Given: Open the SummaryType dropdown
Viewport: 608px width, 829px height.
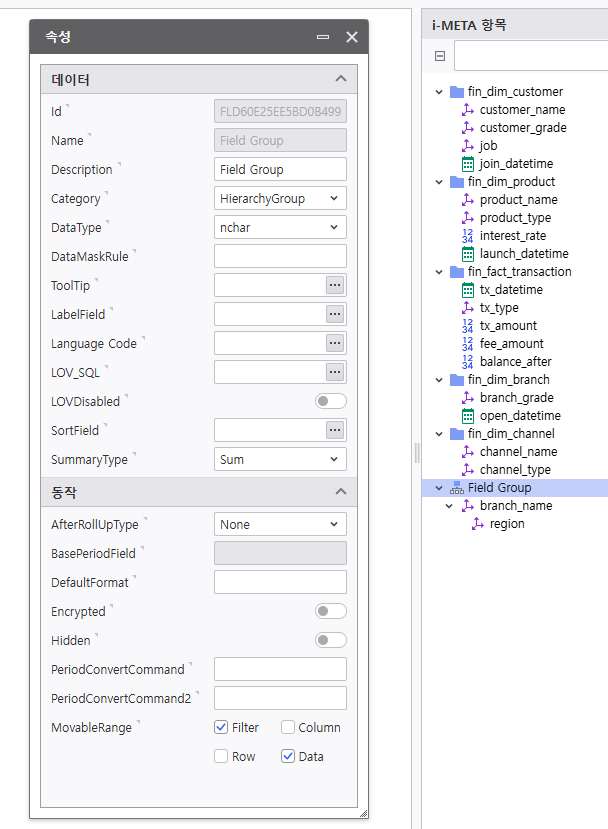Looking at the screenshot, I should tap(280, 459).
